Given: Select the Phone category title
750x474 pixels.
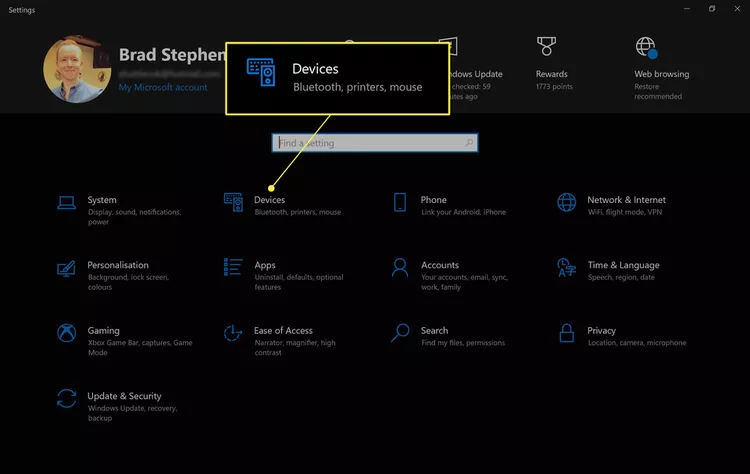Looking at the screenshot, I should pos(433,200).
